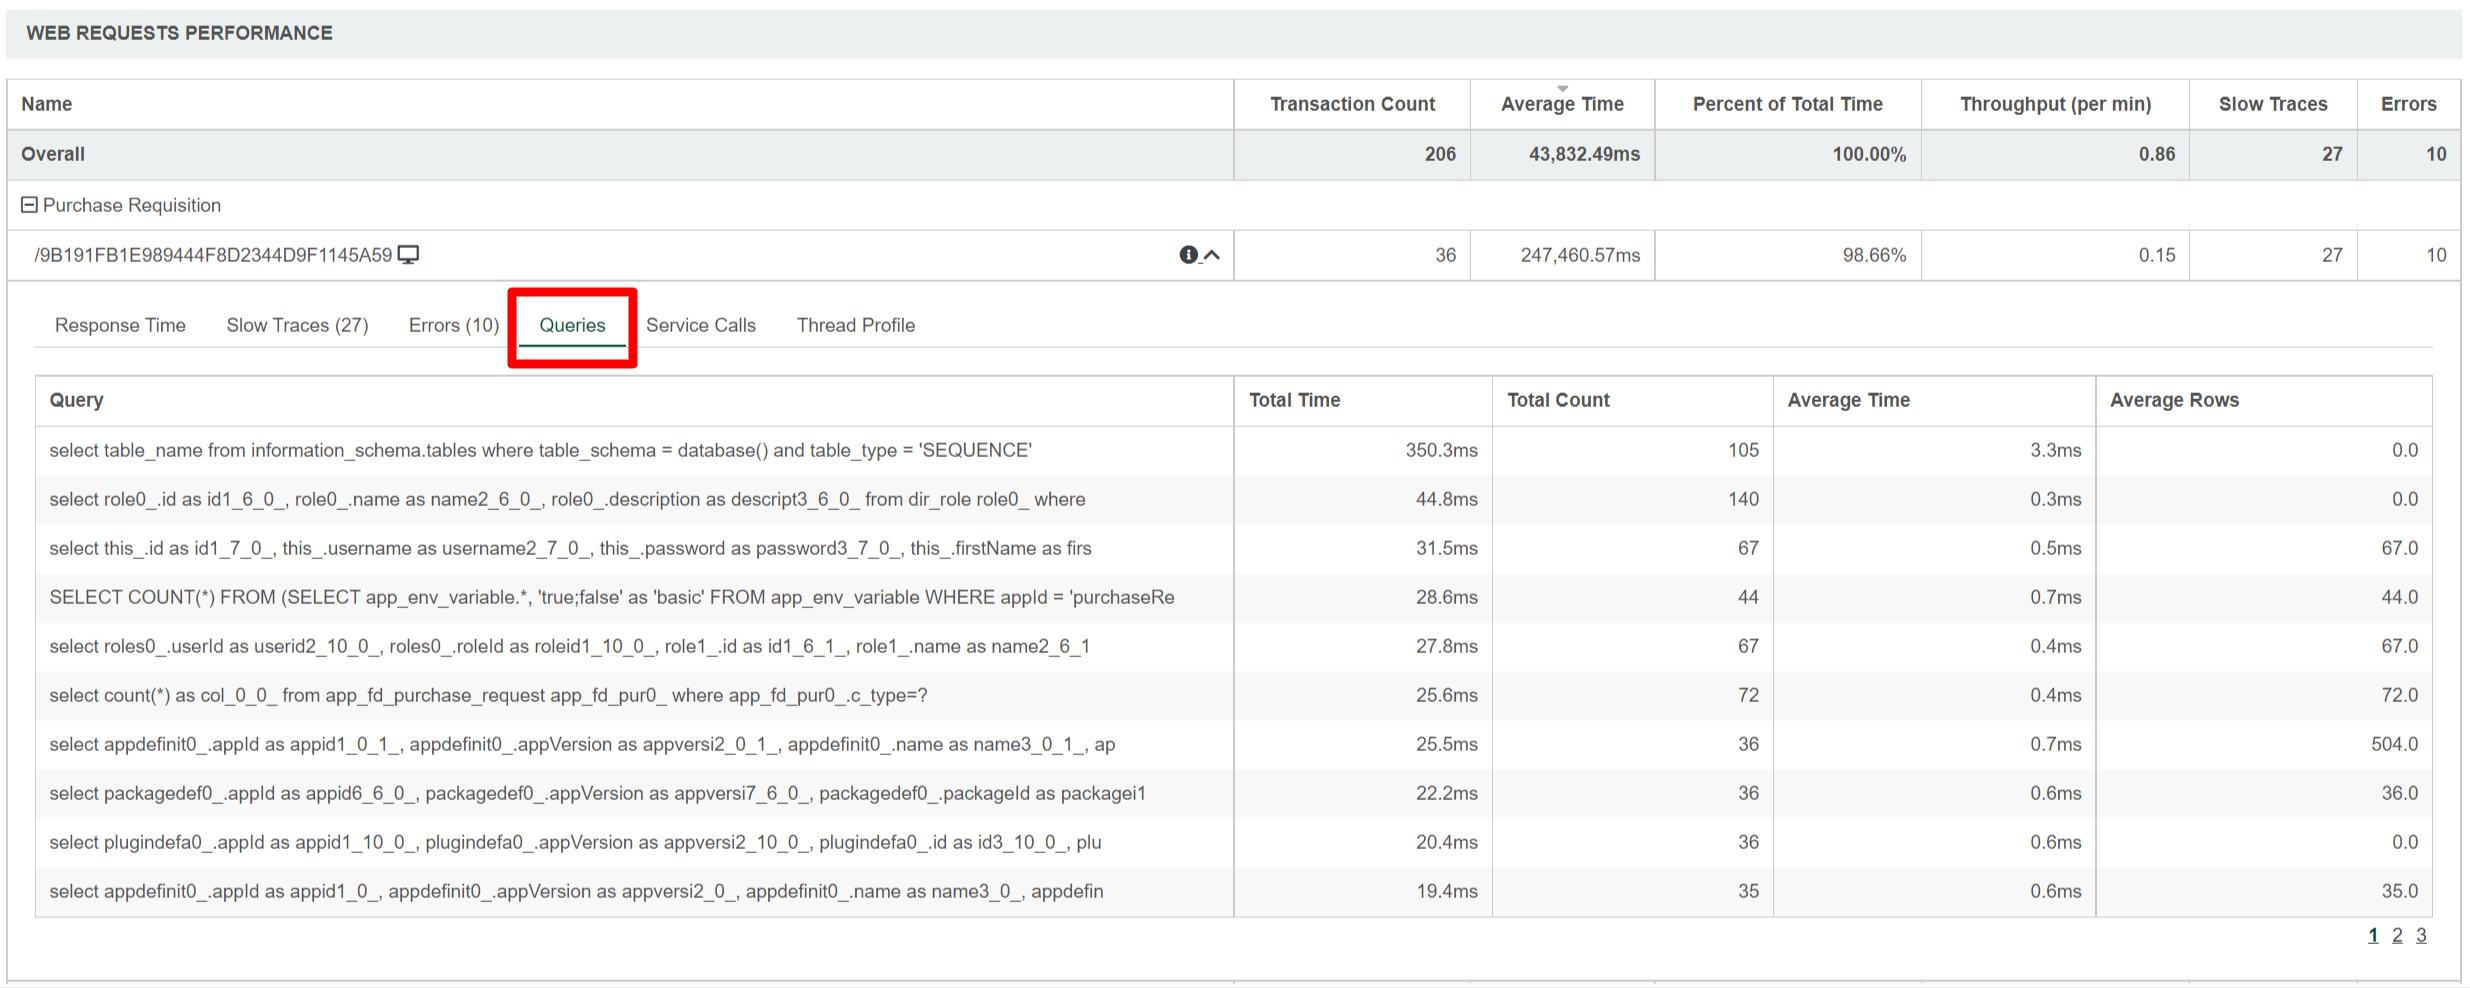Image resolution: width=2470 pixels, height=988 pixels.
Task: Open the Response Time tab
Action: pos(120,325)
